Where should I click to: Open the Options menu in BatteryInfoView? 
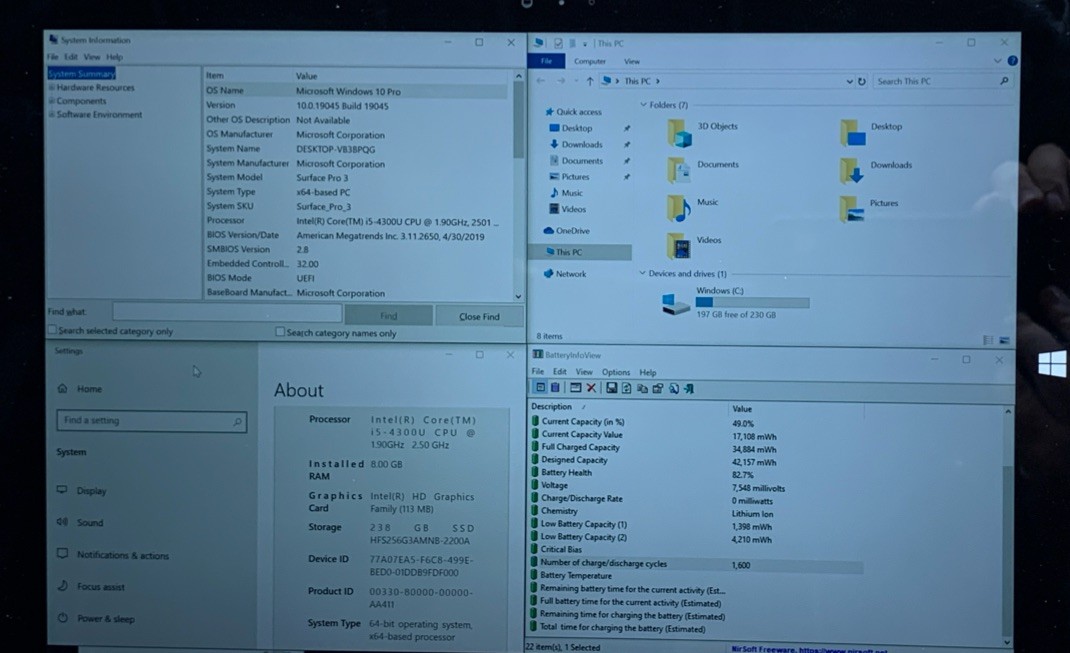616,372
